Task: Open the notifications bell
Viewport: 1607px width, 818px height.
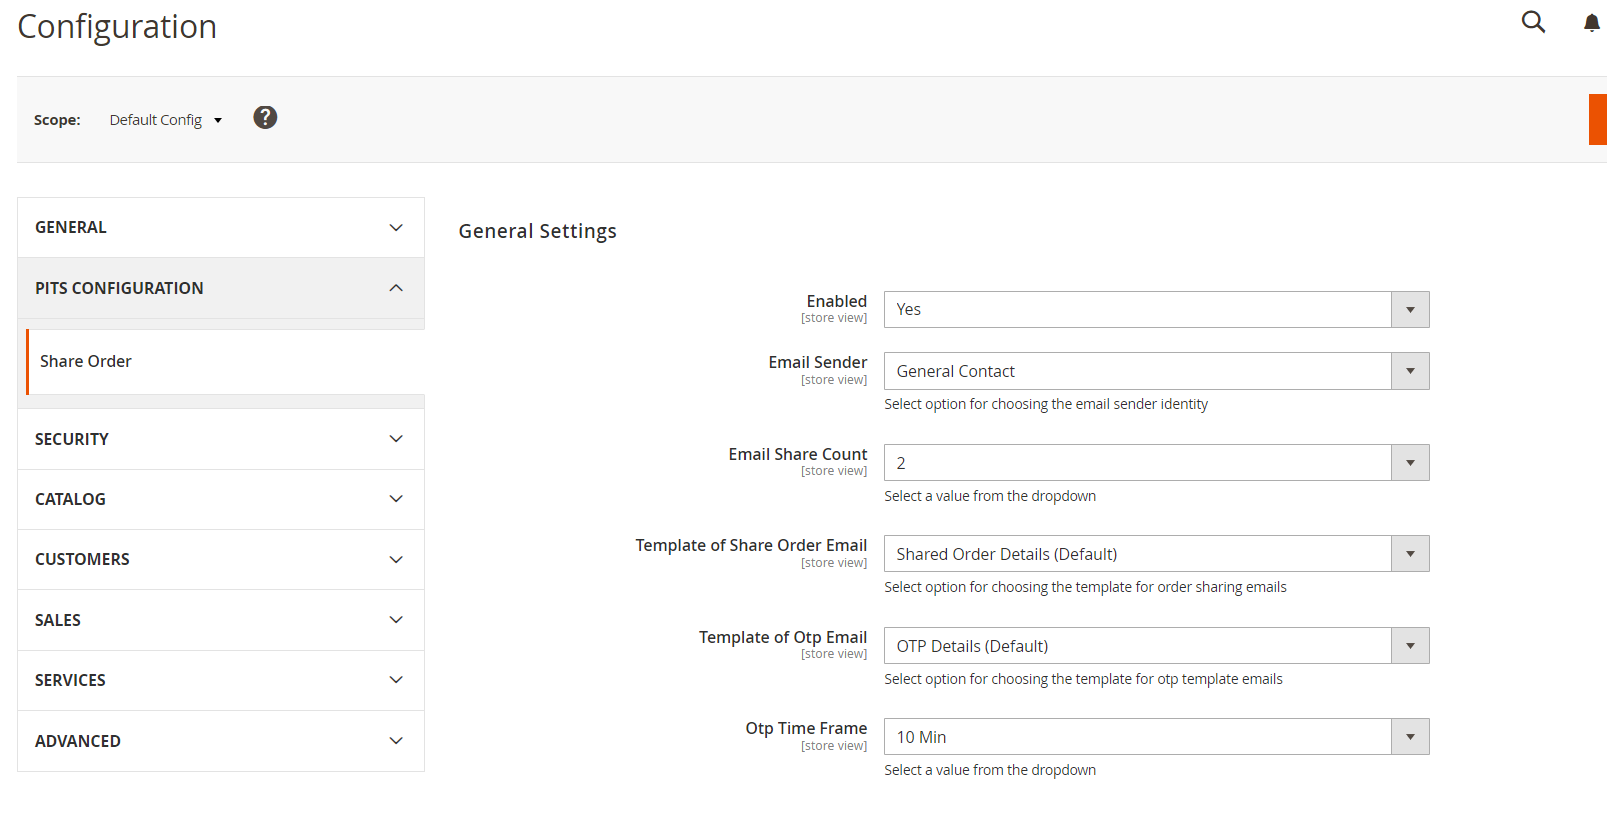Action: pyautogui.click(x=1591, y=23)
